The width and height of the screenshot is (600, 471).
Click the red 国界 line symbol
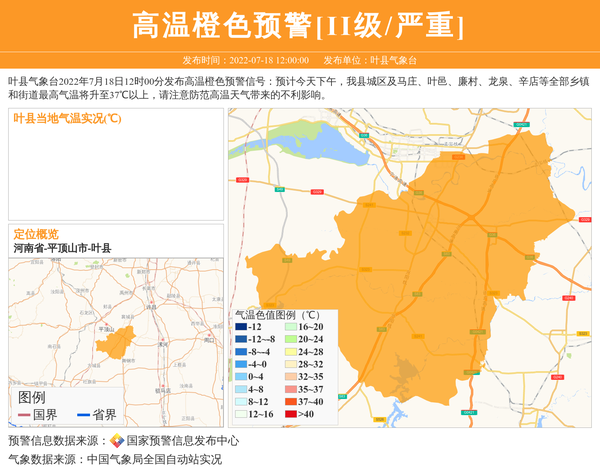(24, 414)
